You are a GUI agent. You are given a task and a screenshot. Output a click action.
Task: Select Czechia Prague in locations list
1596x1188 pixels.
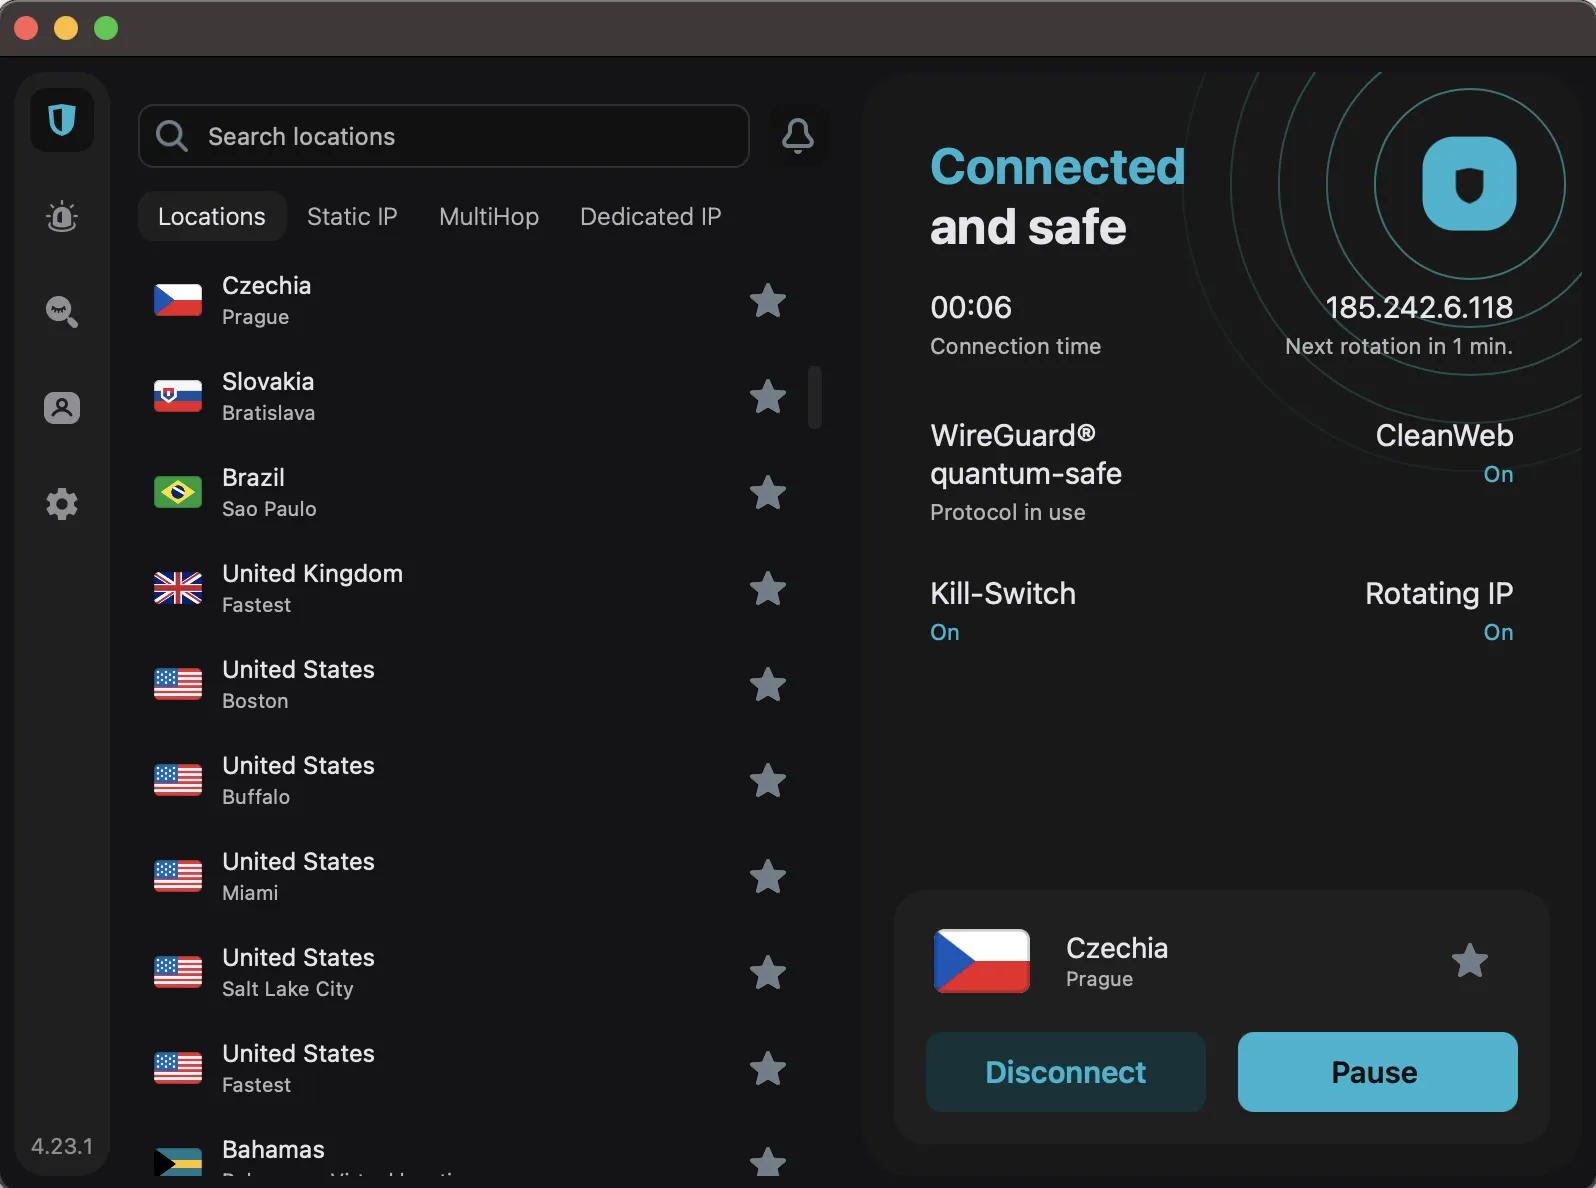click(470, 300)
